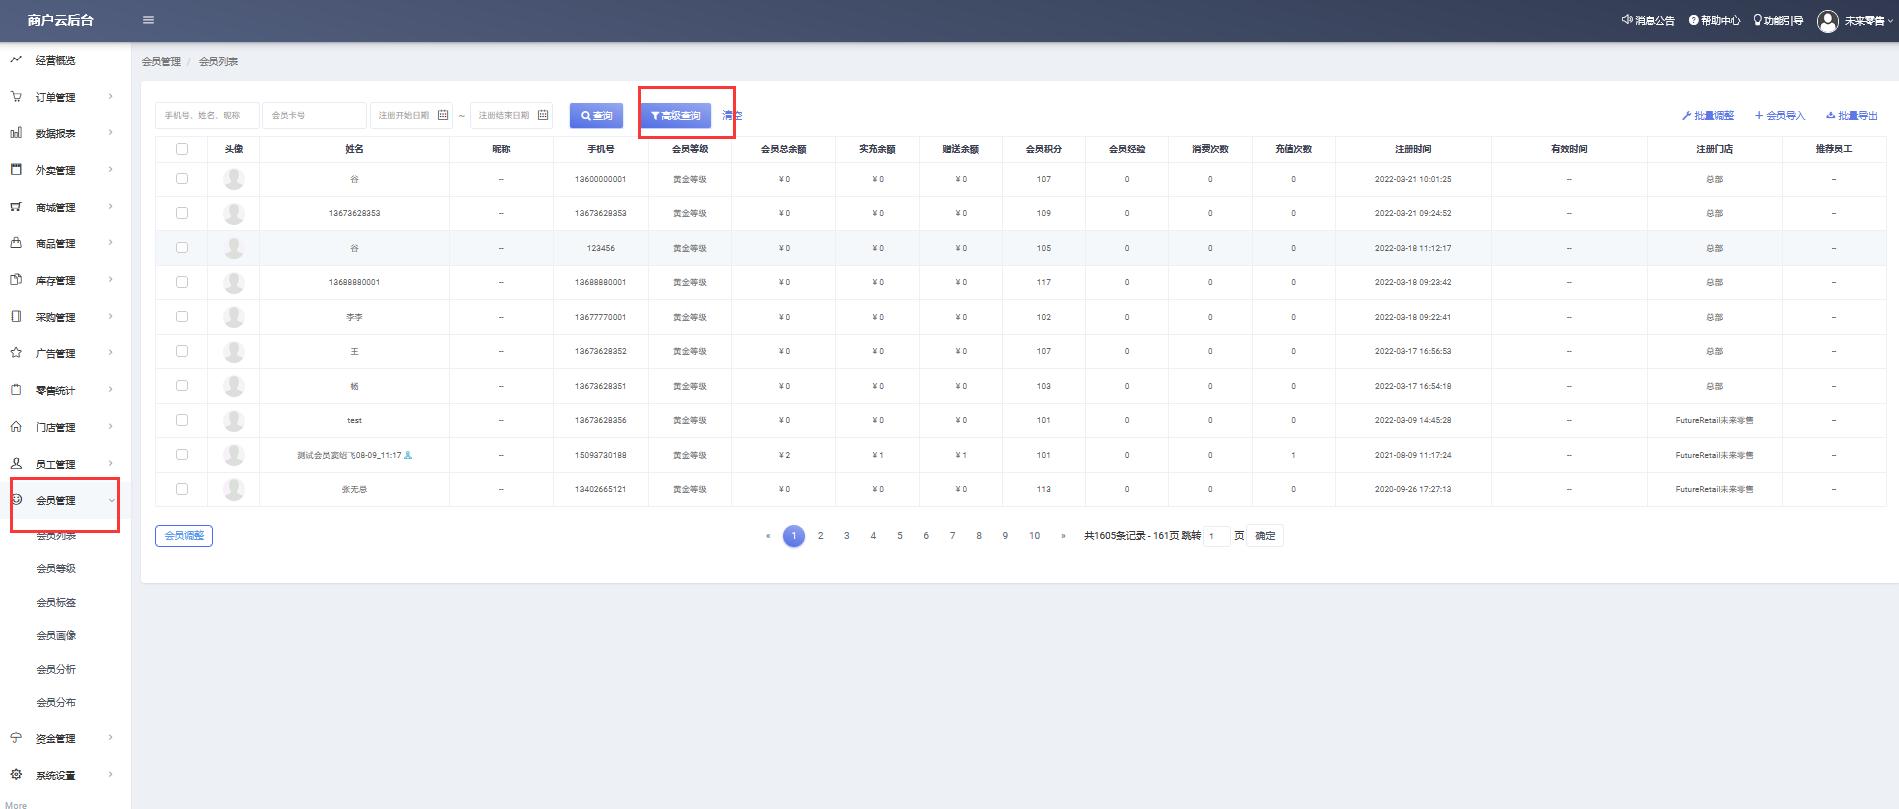The height and width of the screenshot is (809, 1899).
Task: Toggle the select-all checkbox in table header
Action: click(182, 149)
